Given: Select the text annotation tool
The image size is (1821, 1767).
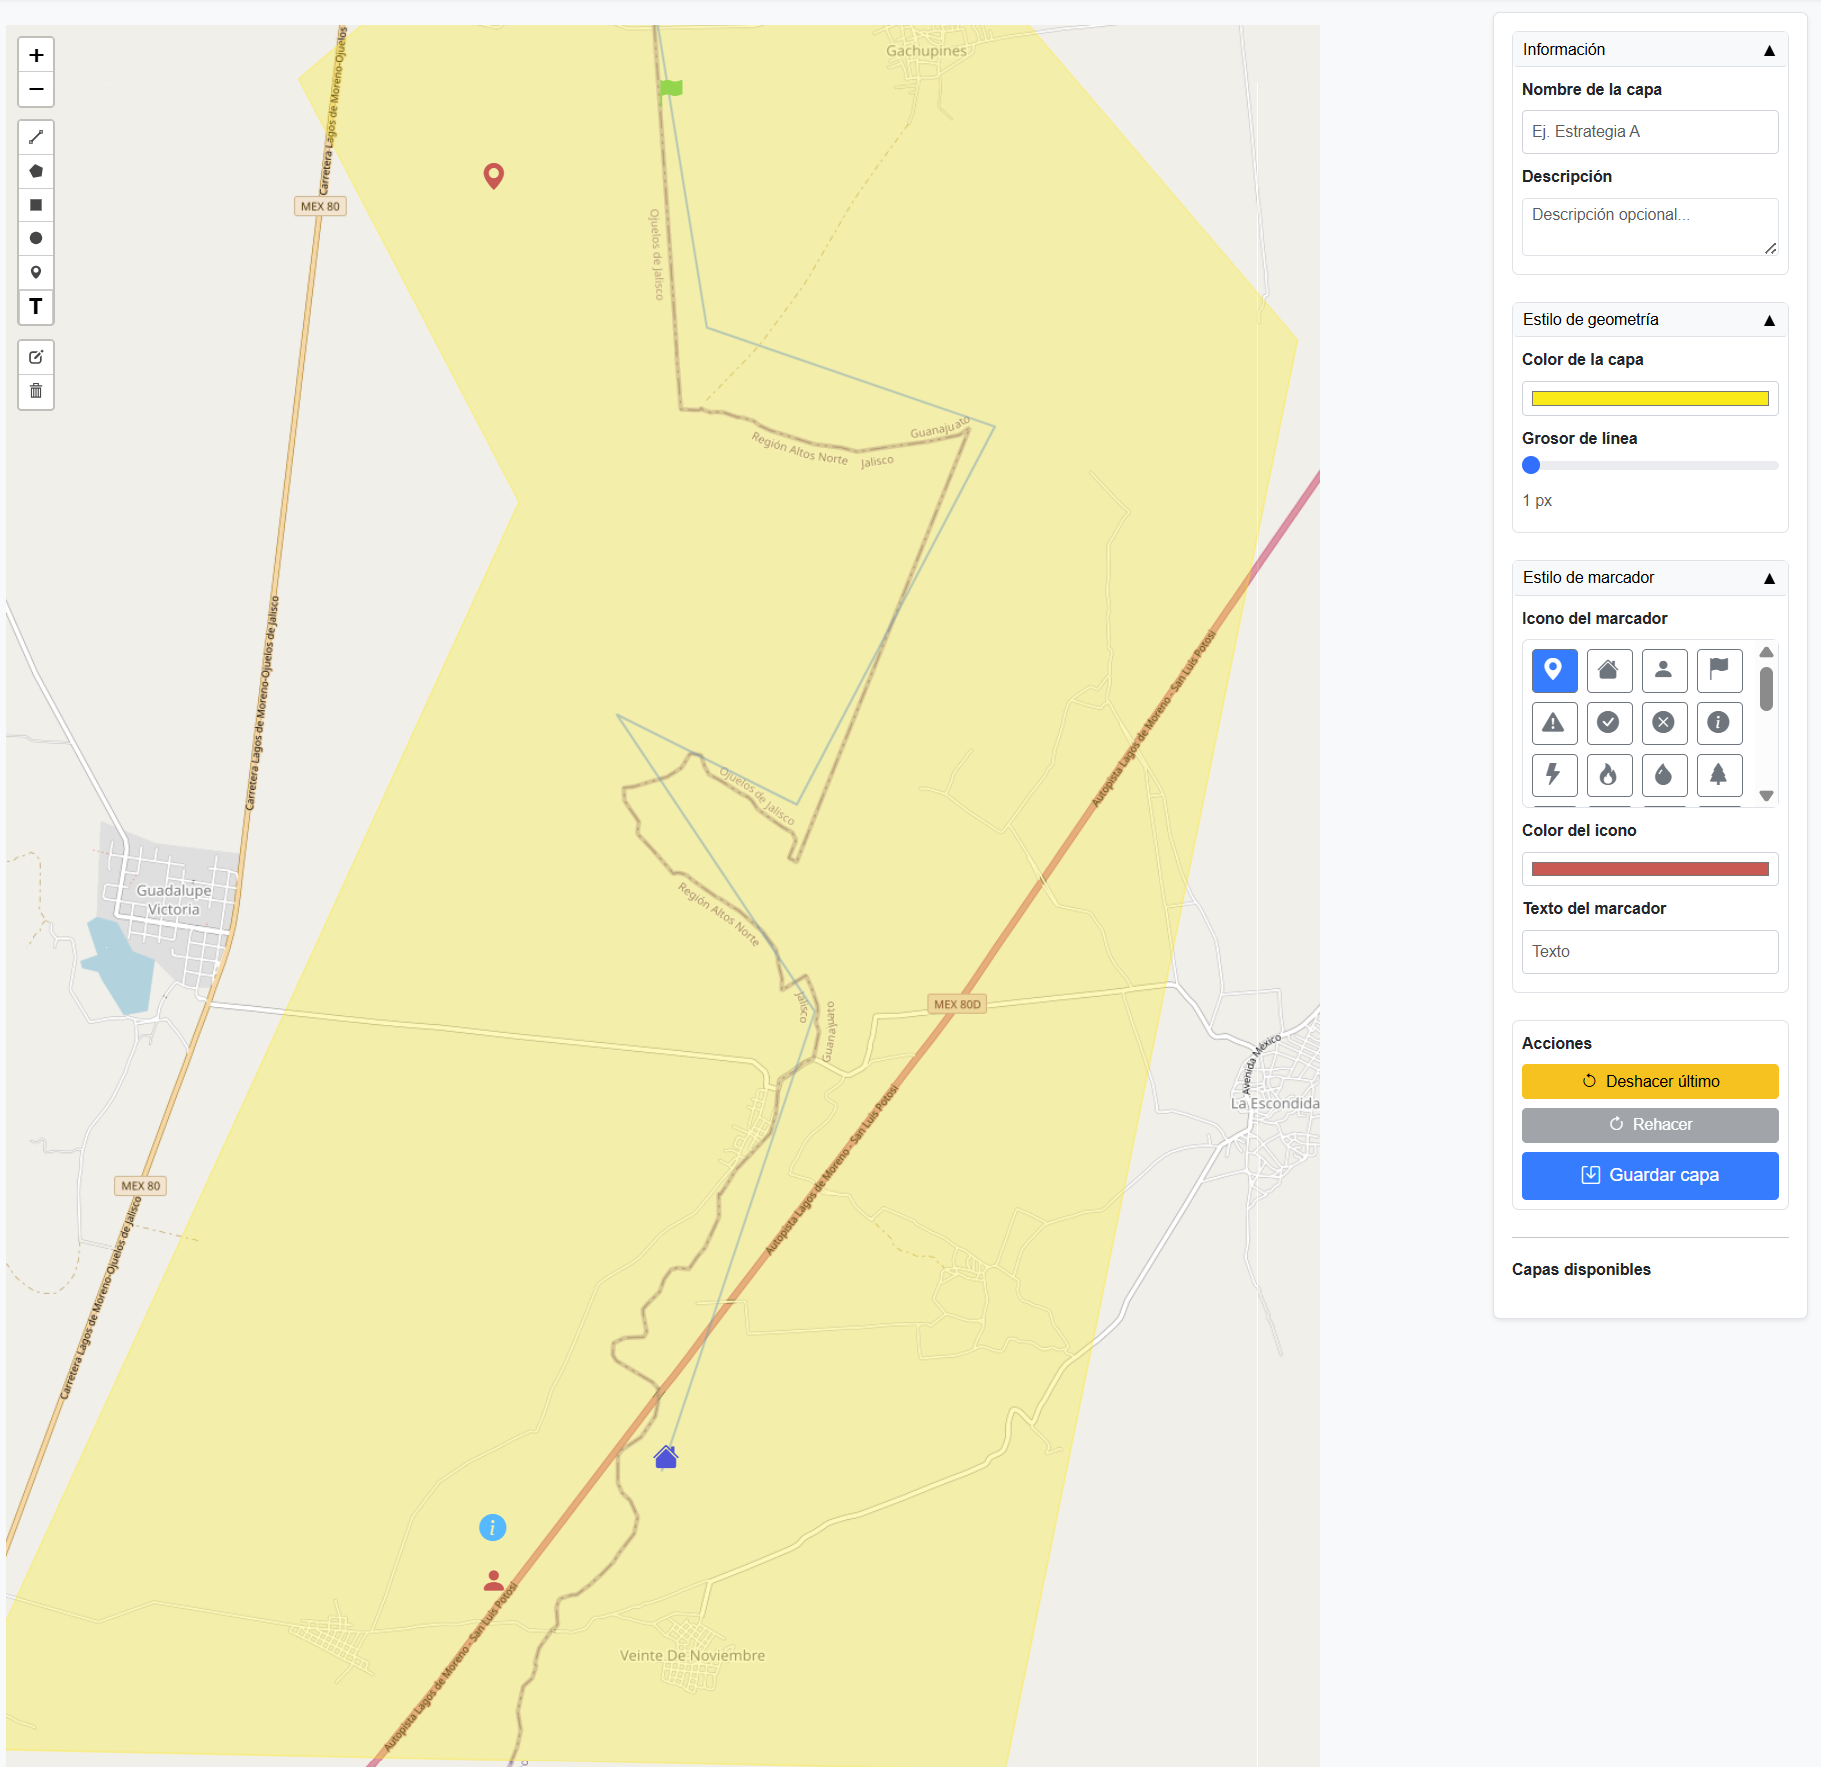Looking at the screenshot, I should 36,307.
